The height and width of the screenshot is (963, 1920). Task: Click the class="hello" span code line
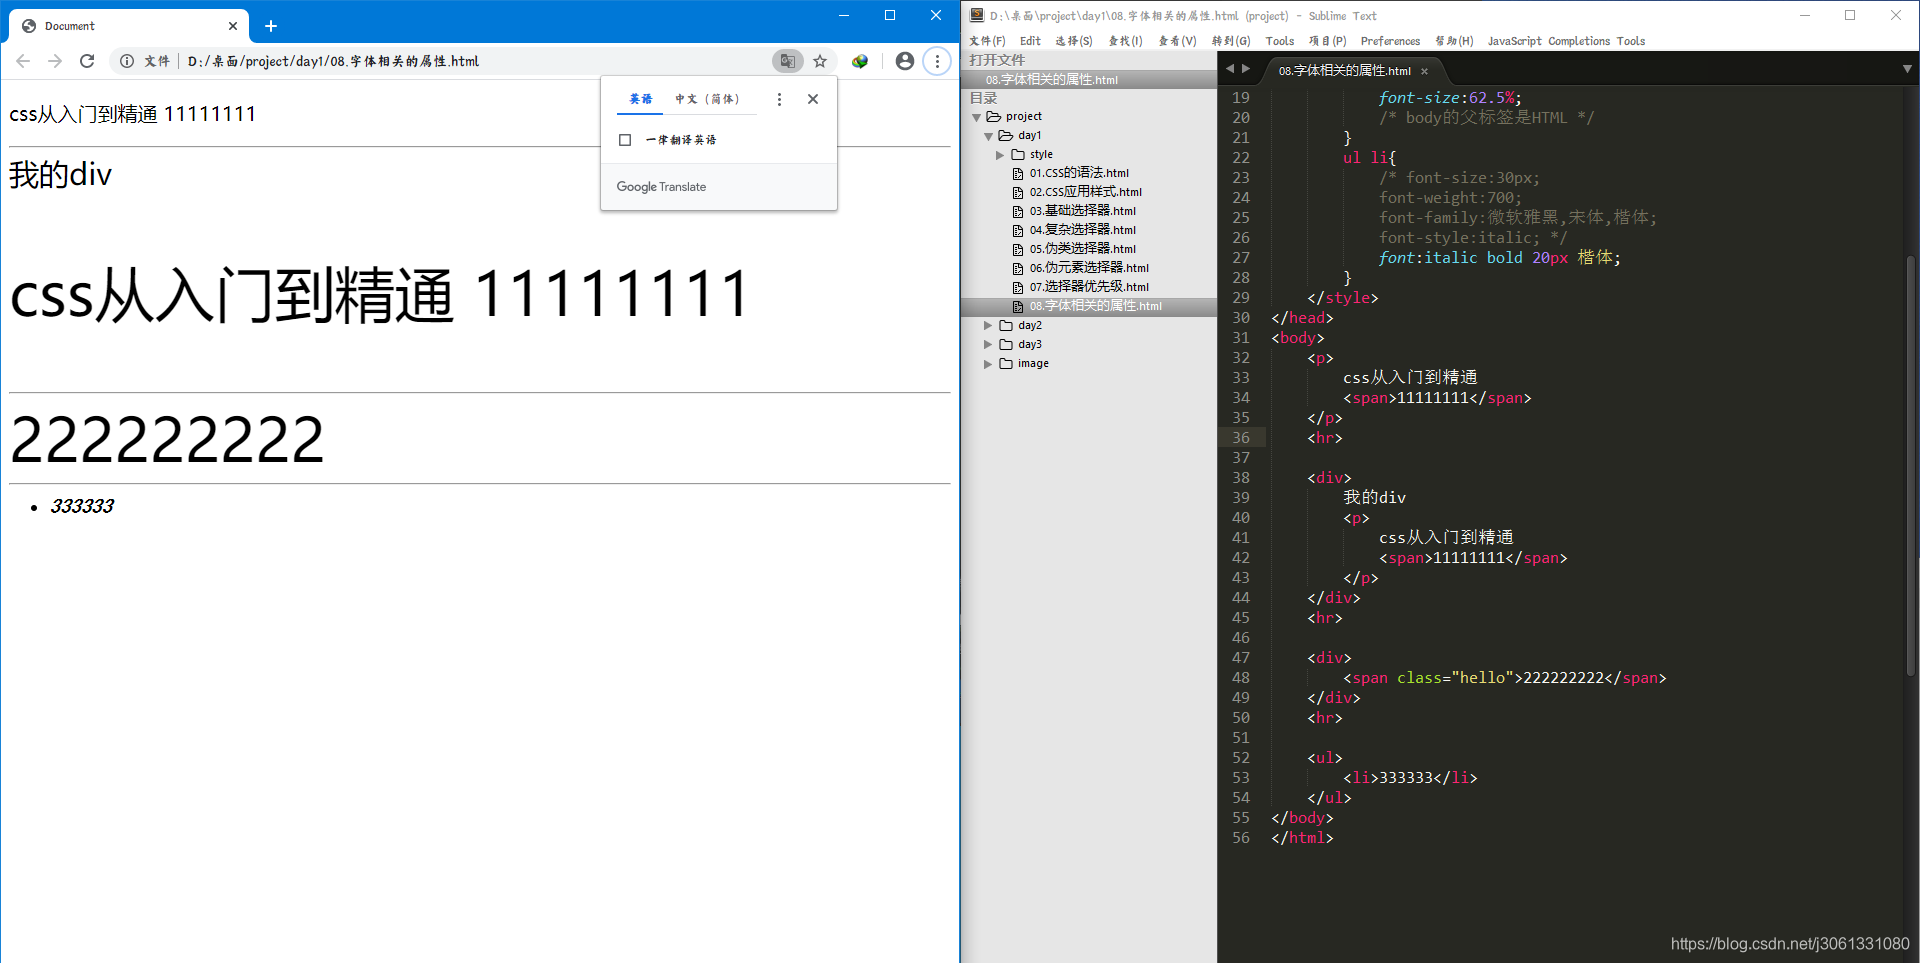pyautogui.click(x=1504, y=678)
